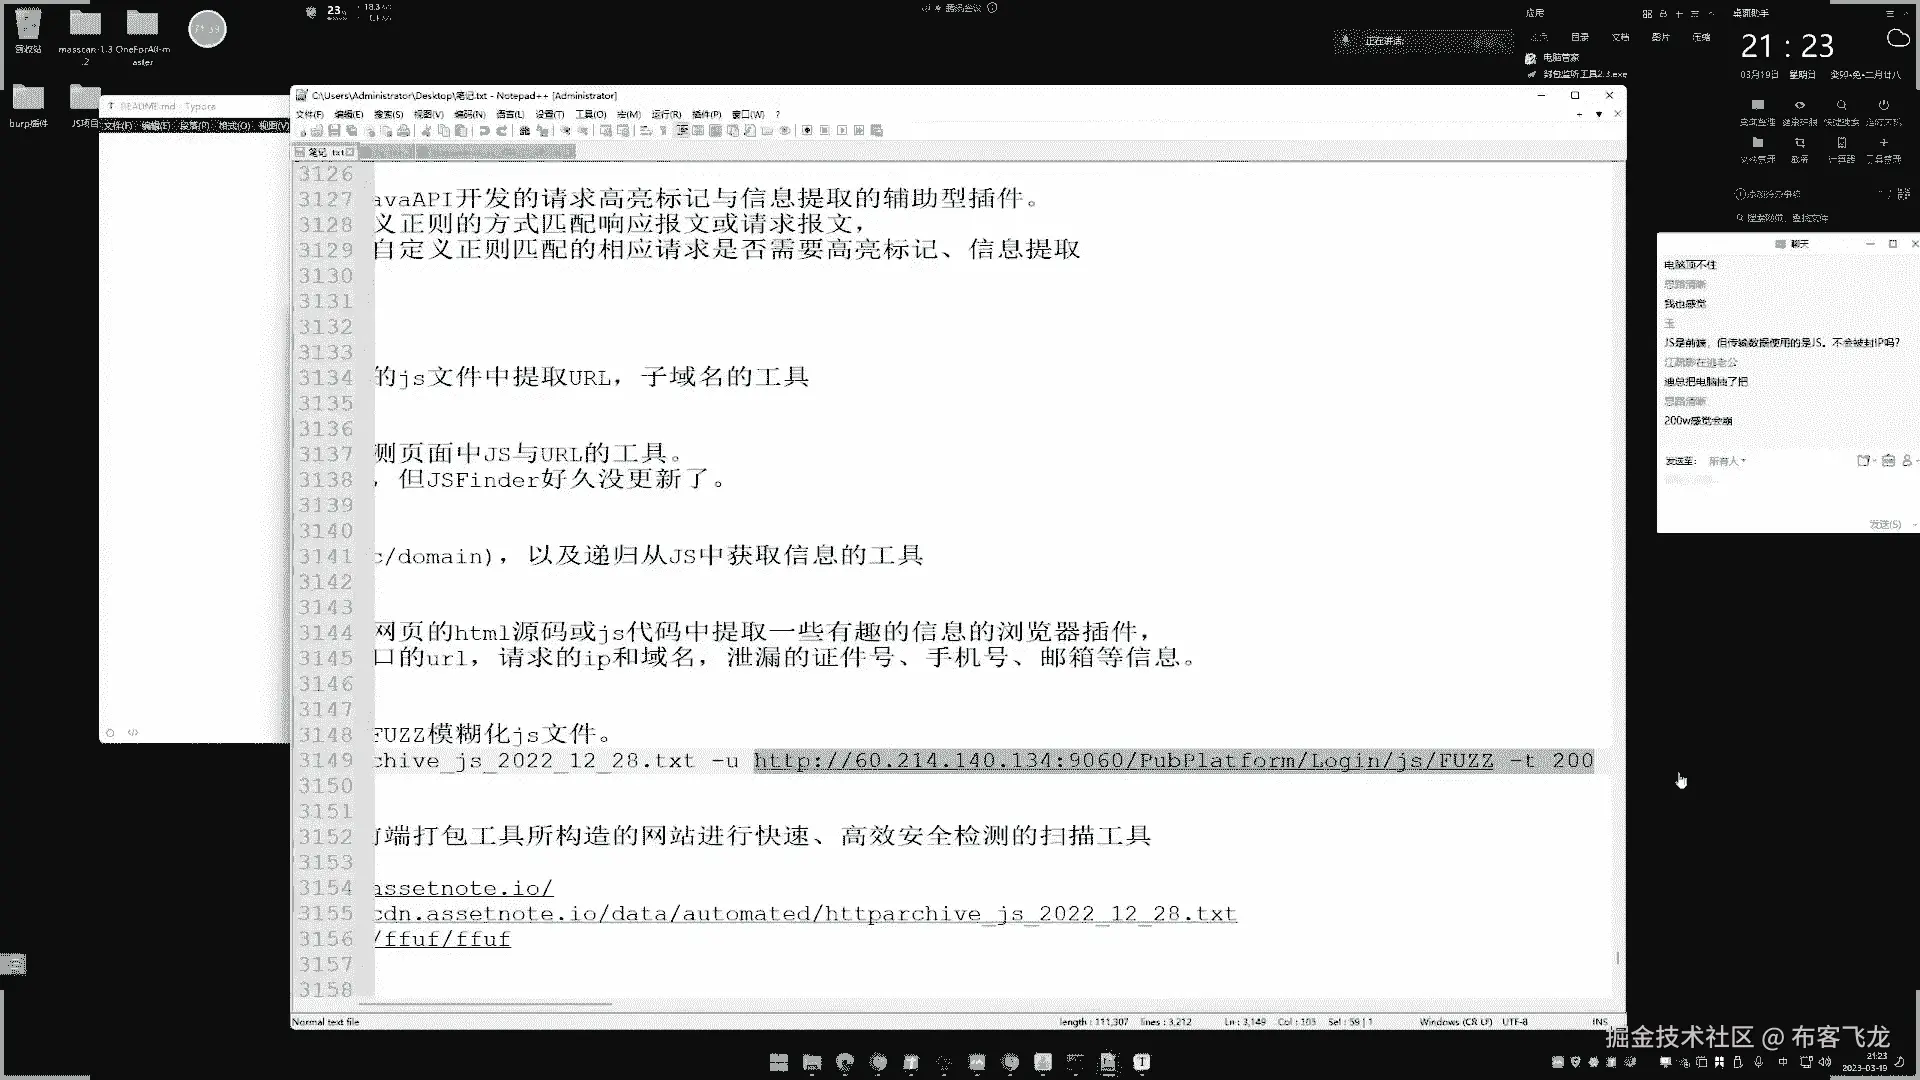The width and height of the screenshot is (1920, 1080).
Task: Click the macro playback toolbar icon
Action: click(x=842, y=131)
